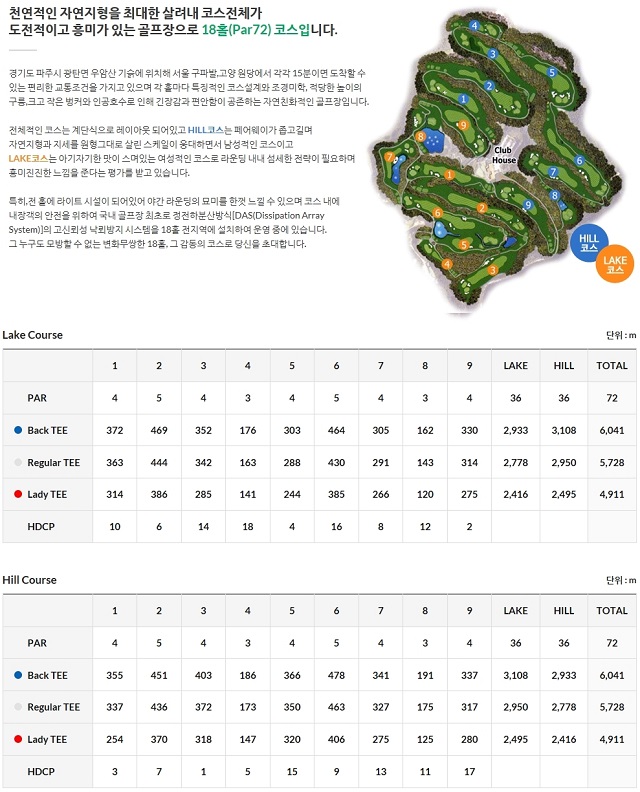
Task: Click grey Regular TEE dot in Lake Course table
Action: [18, 462]
